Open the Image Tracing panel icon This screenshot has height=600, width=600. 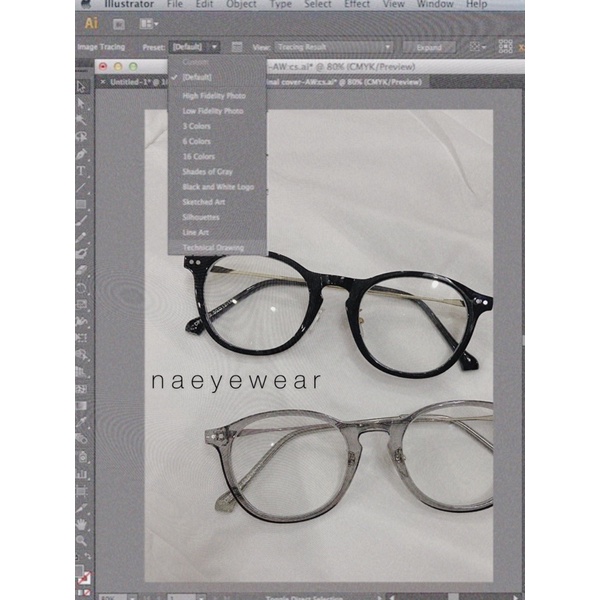point(237,47)
